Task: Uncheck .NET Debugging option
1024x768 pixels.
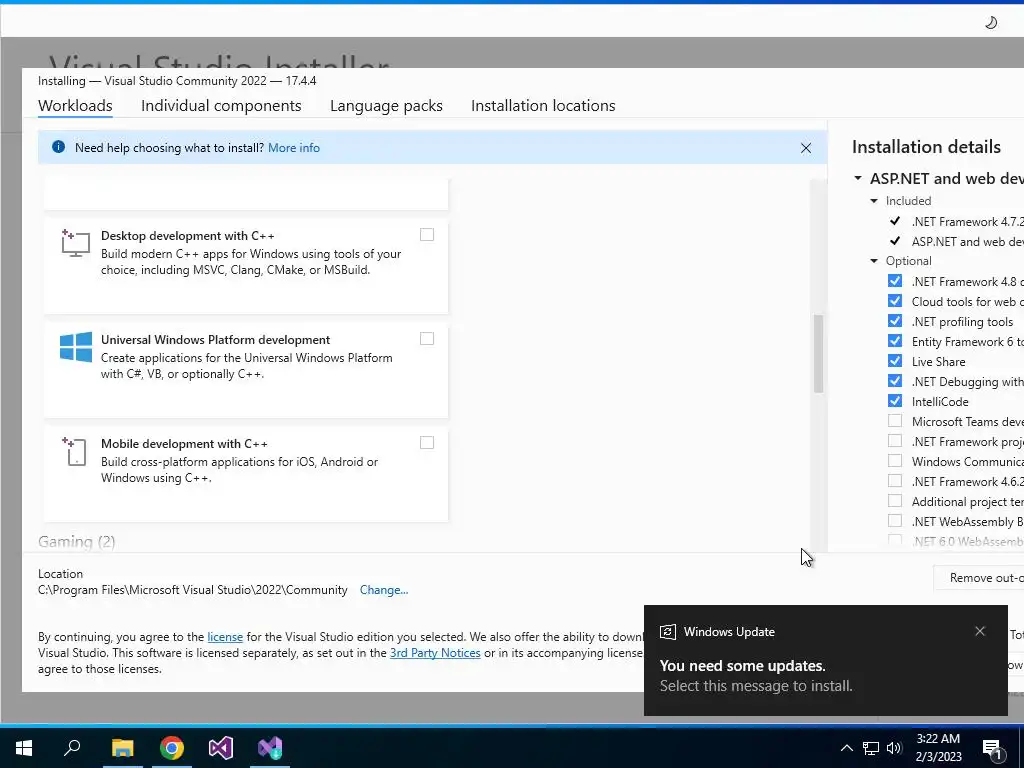Action: (x=895, y=381)
